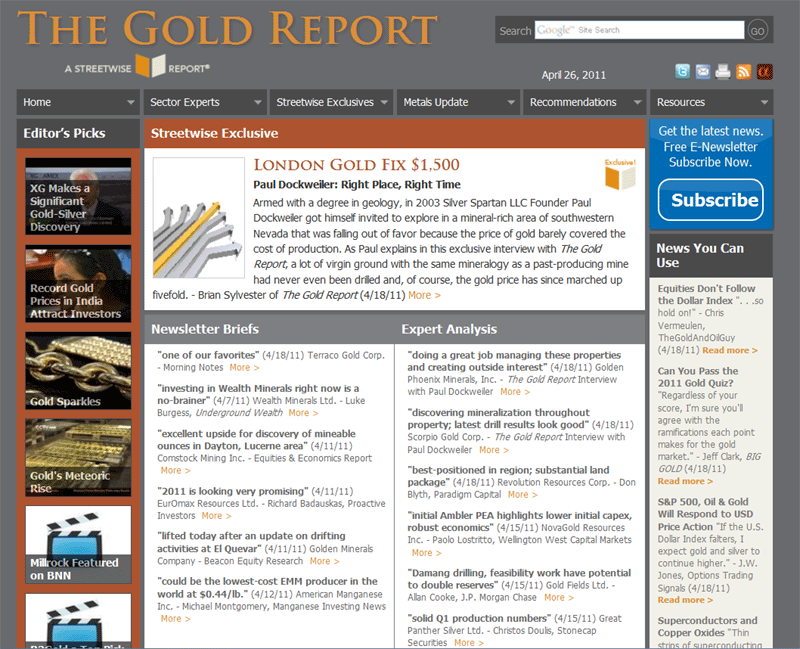
Task: Click More for Comstock Mining brief
Action: [176, 470]
